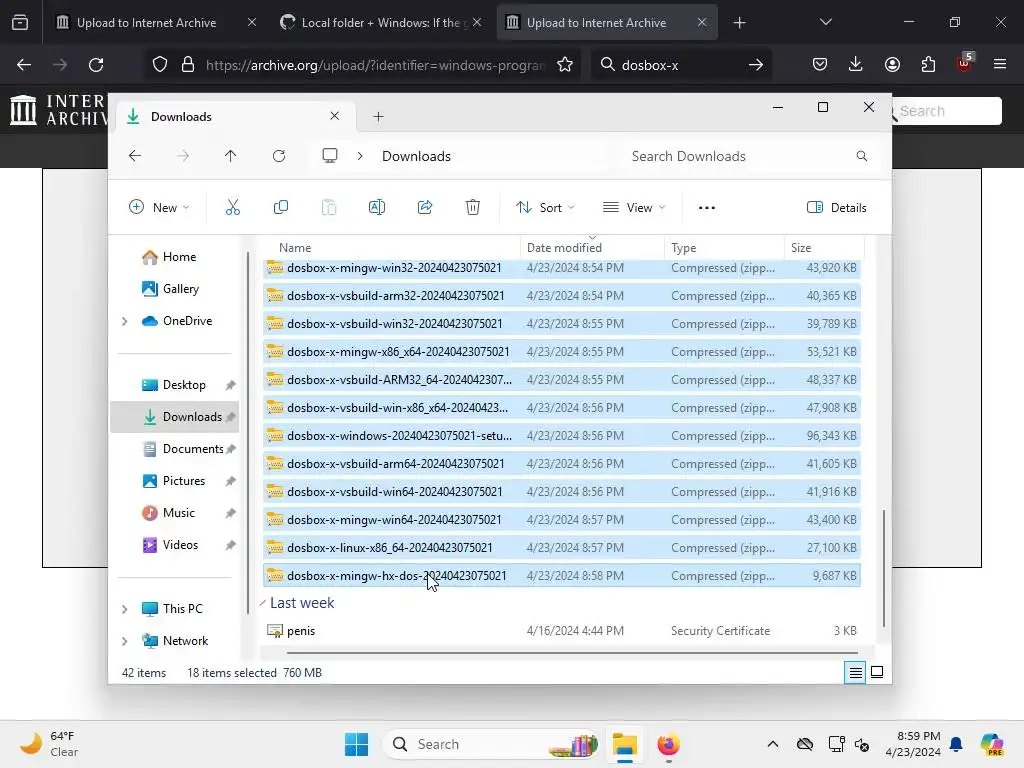The height and width of the screenshot is (768, 1024).
Task: Click the Share icon in Explorer toolbar
Action: tap(425, 208)
